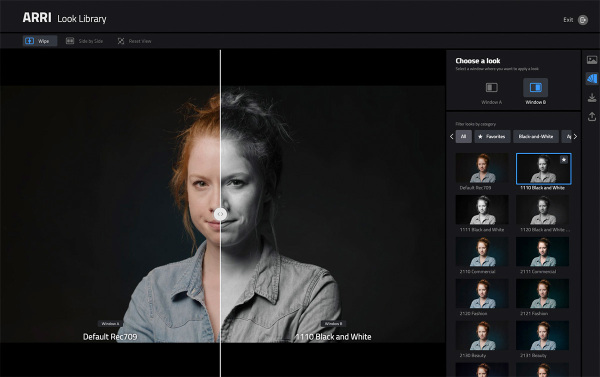Screen dimensions: 600x377
Task: Choose the 2130 Beauty look thumbnail
Action: click(482, 335)
